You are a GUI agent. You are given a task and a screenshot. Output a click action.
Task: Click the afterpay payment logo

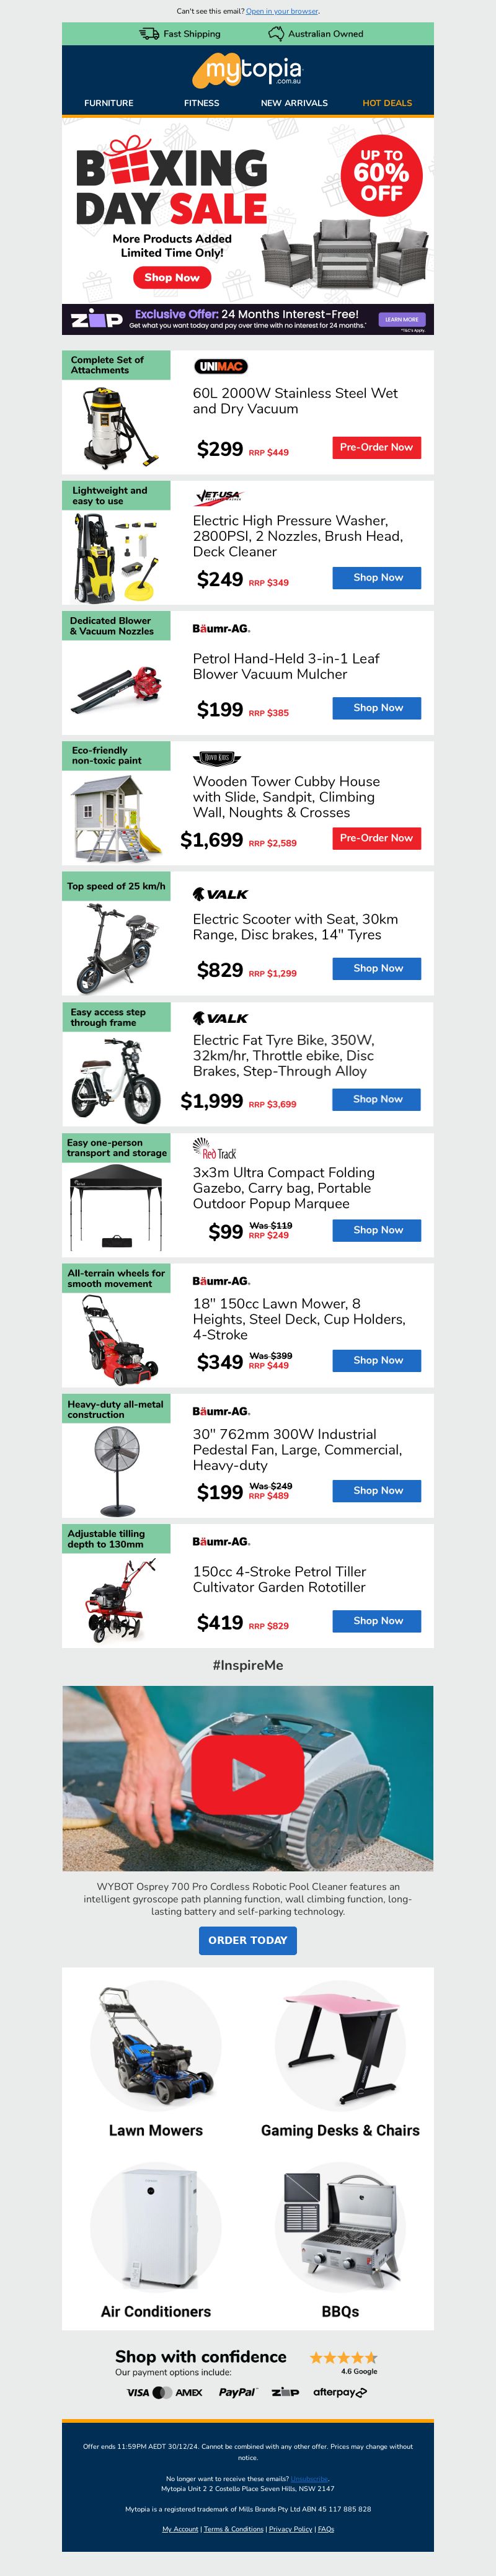point(340,2392)
